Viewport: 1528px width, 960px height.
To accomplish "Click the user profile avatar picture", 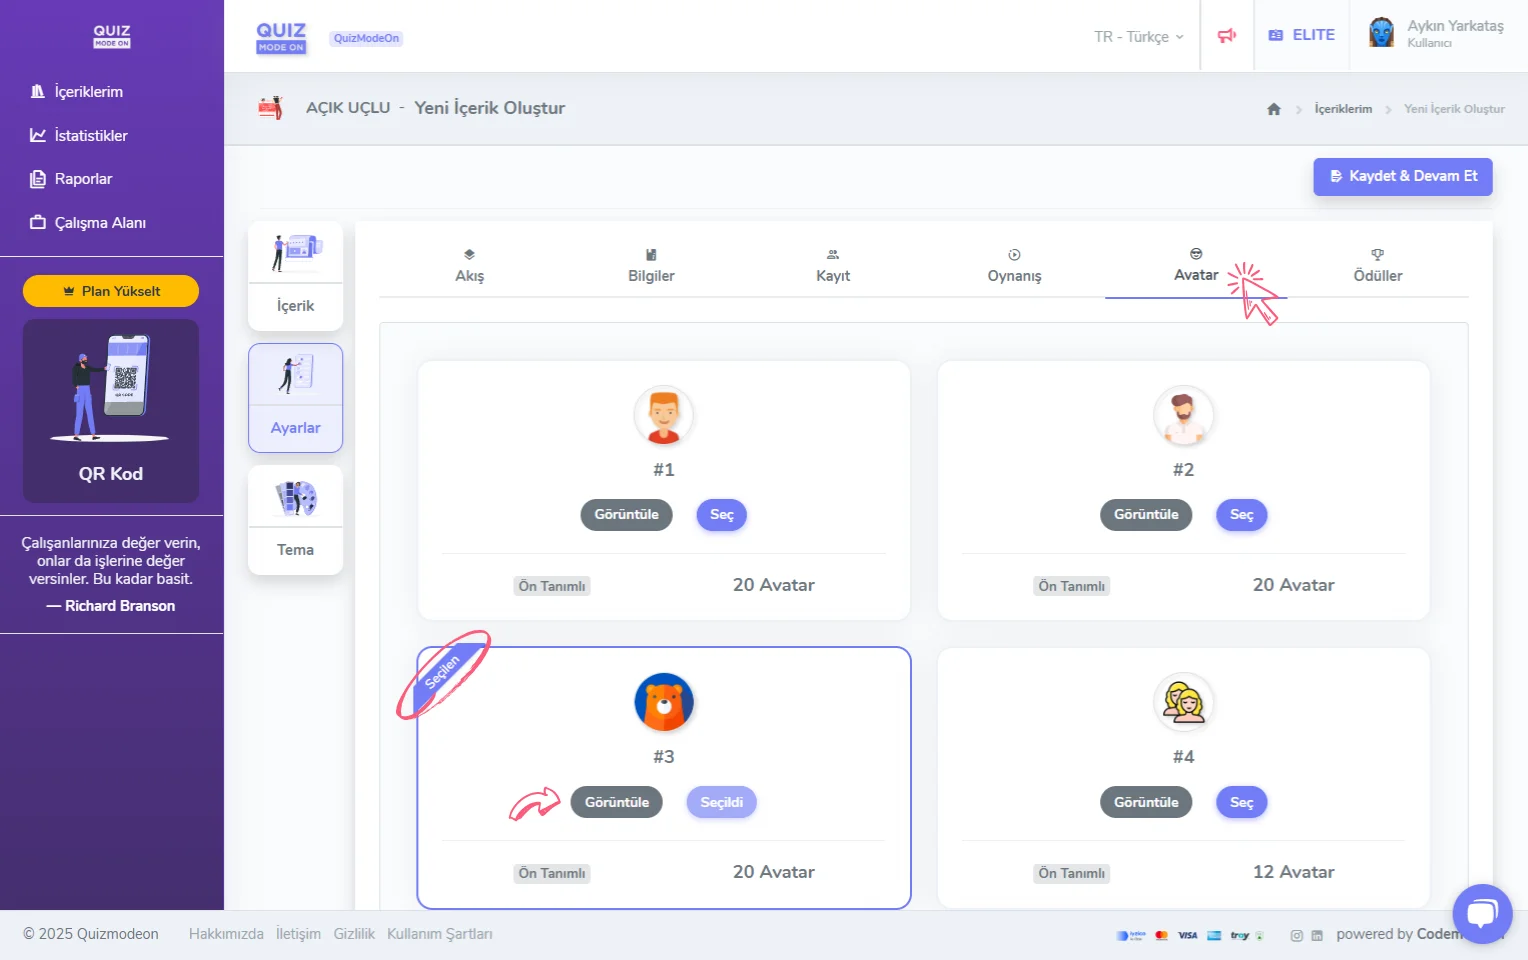I will (x=1381, y=33).
